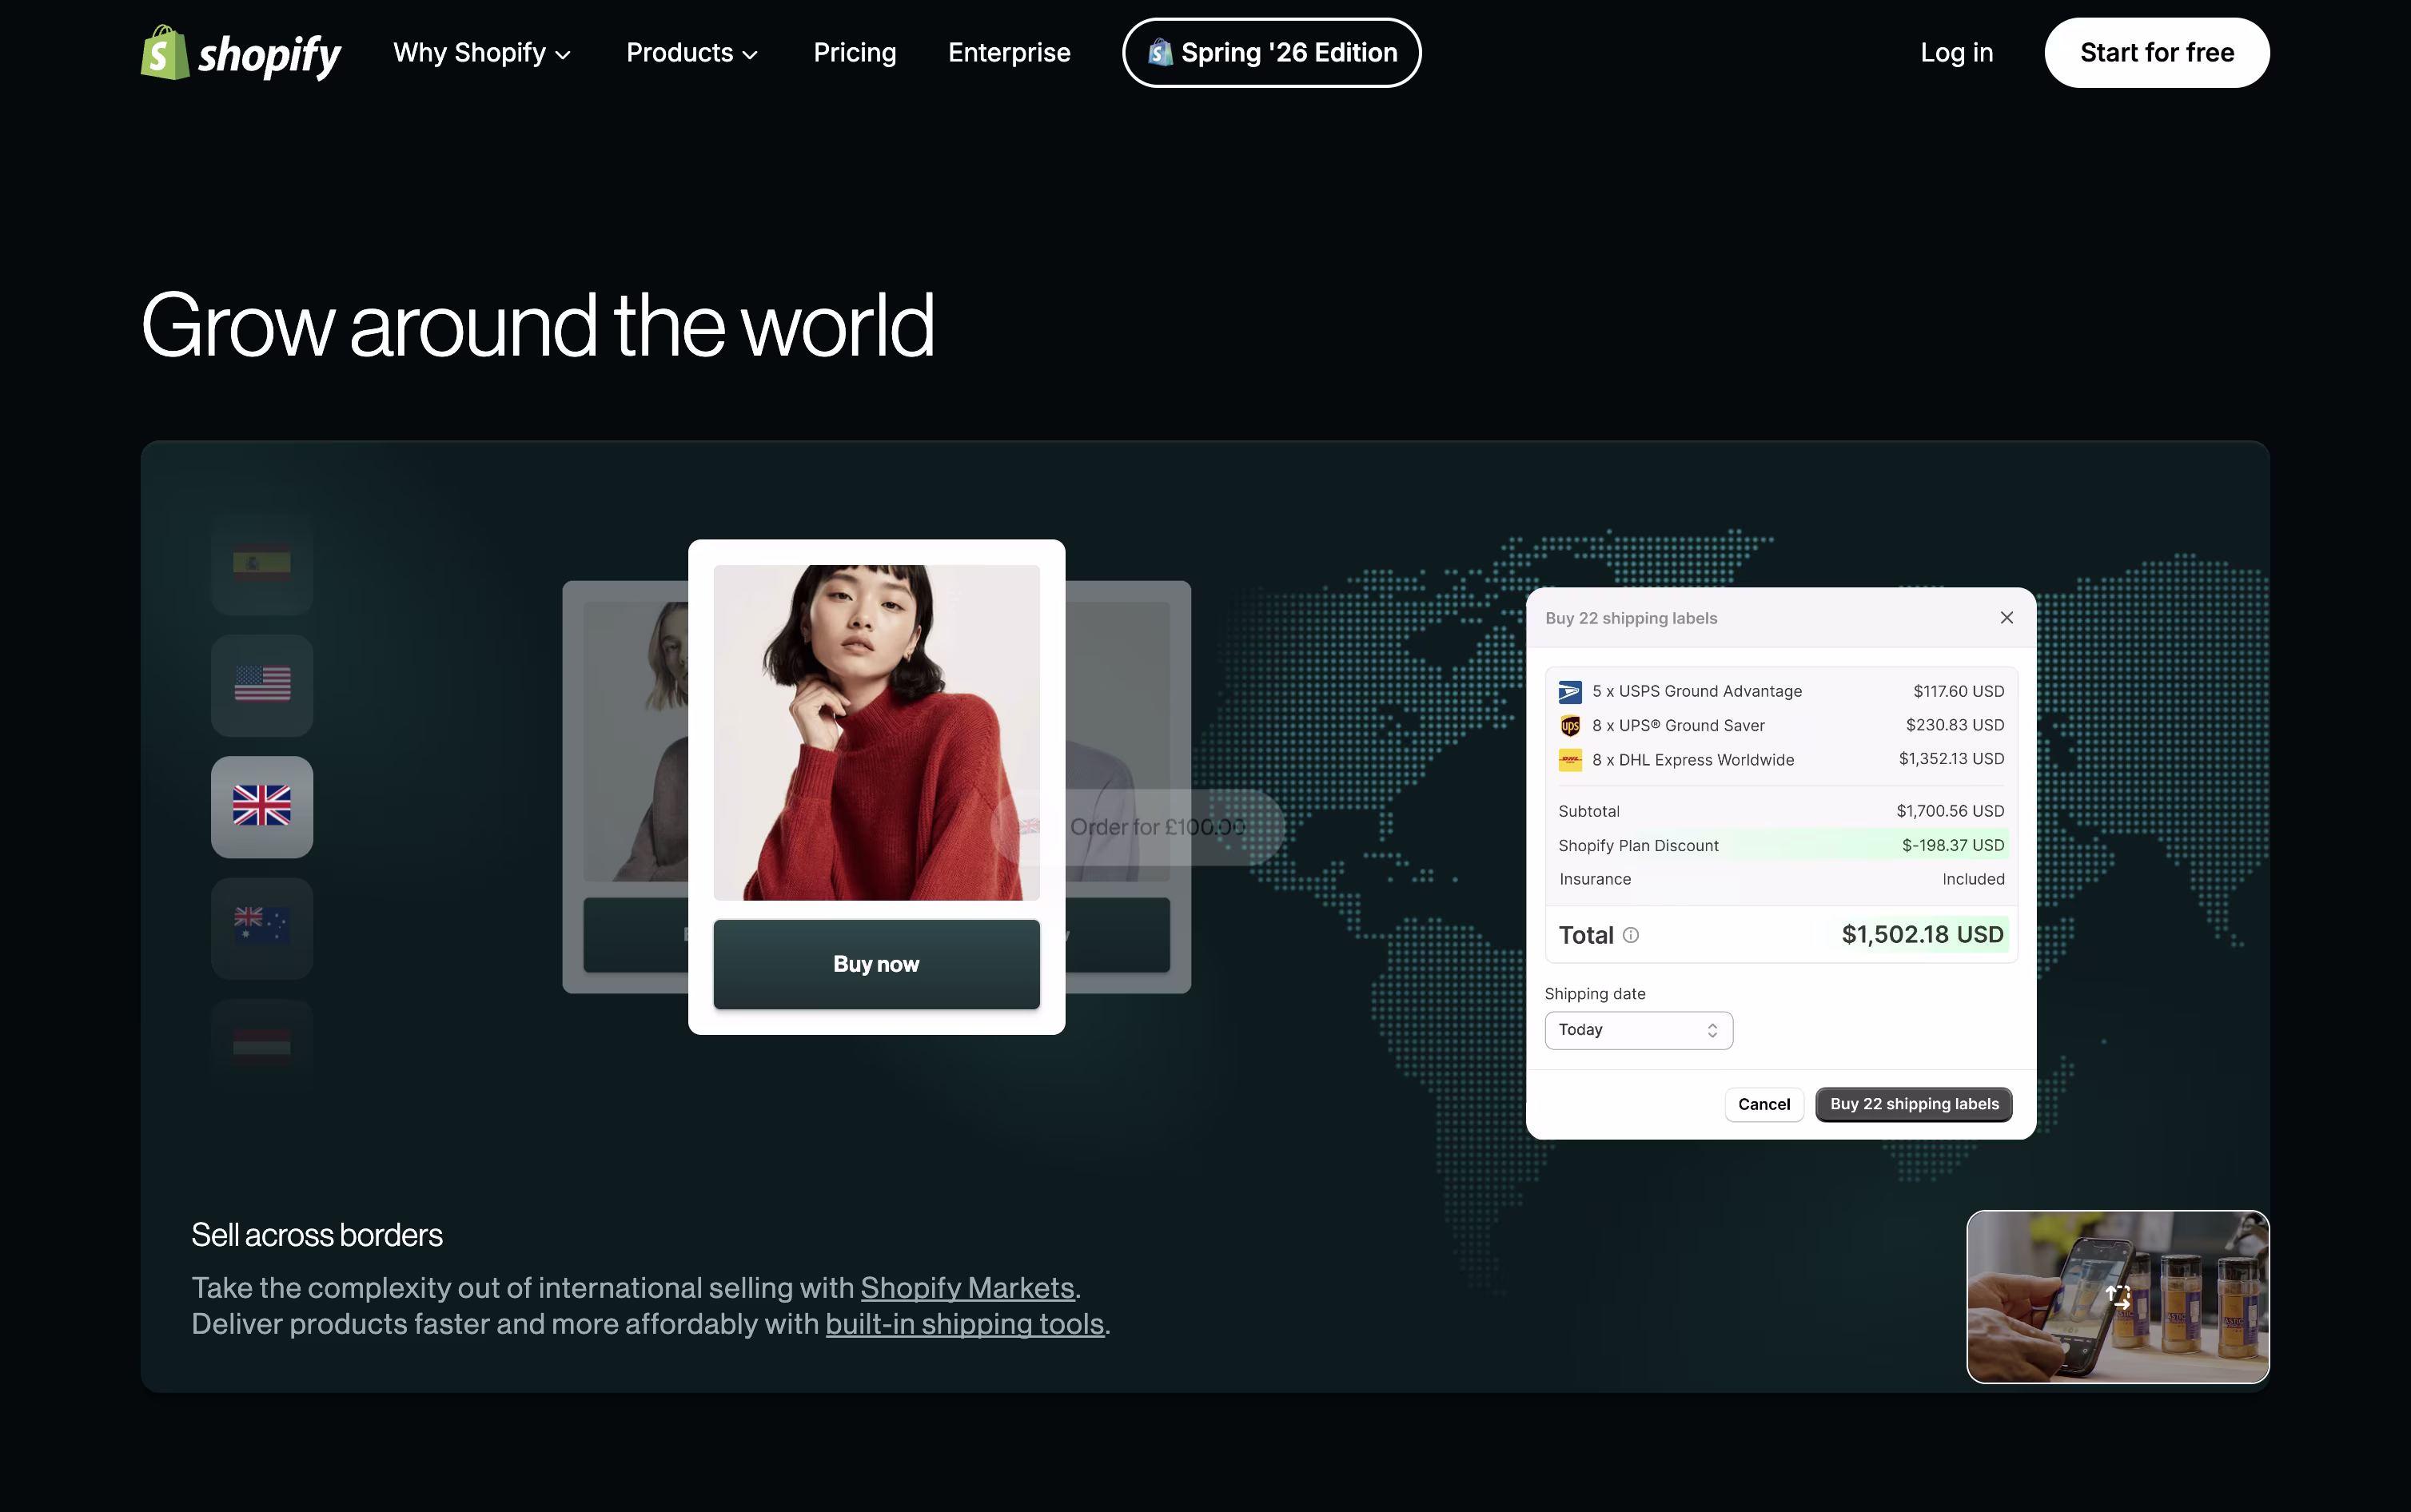Expand the Why Shopify menu

tap(482, 53)
